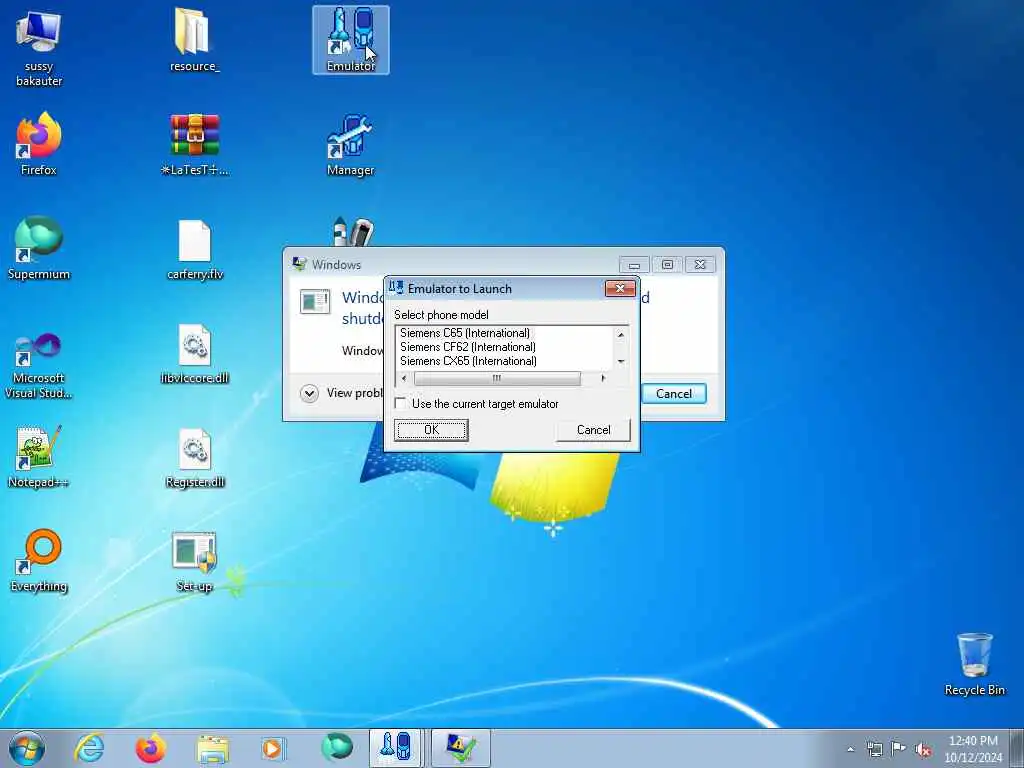Click phone list scroll down arrow
Screen dimensions: 1024x768
tap(620, 361)
